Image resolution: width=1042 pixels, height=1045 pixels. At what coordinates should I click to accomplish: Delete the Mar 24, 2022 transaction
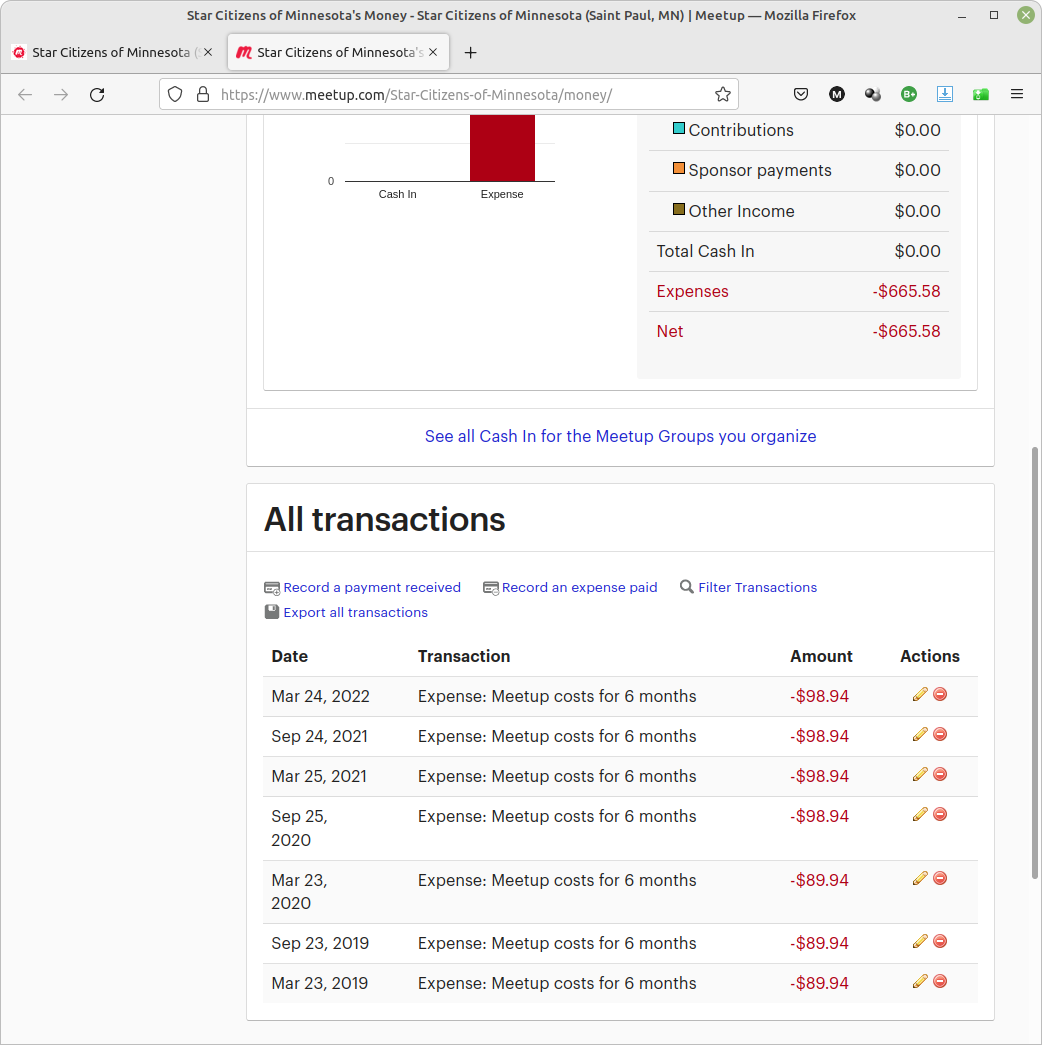click(940, 694)
